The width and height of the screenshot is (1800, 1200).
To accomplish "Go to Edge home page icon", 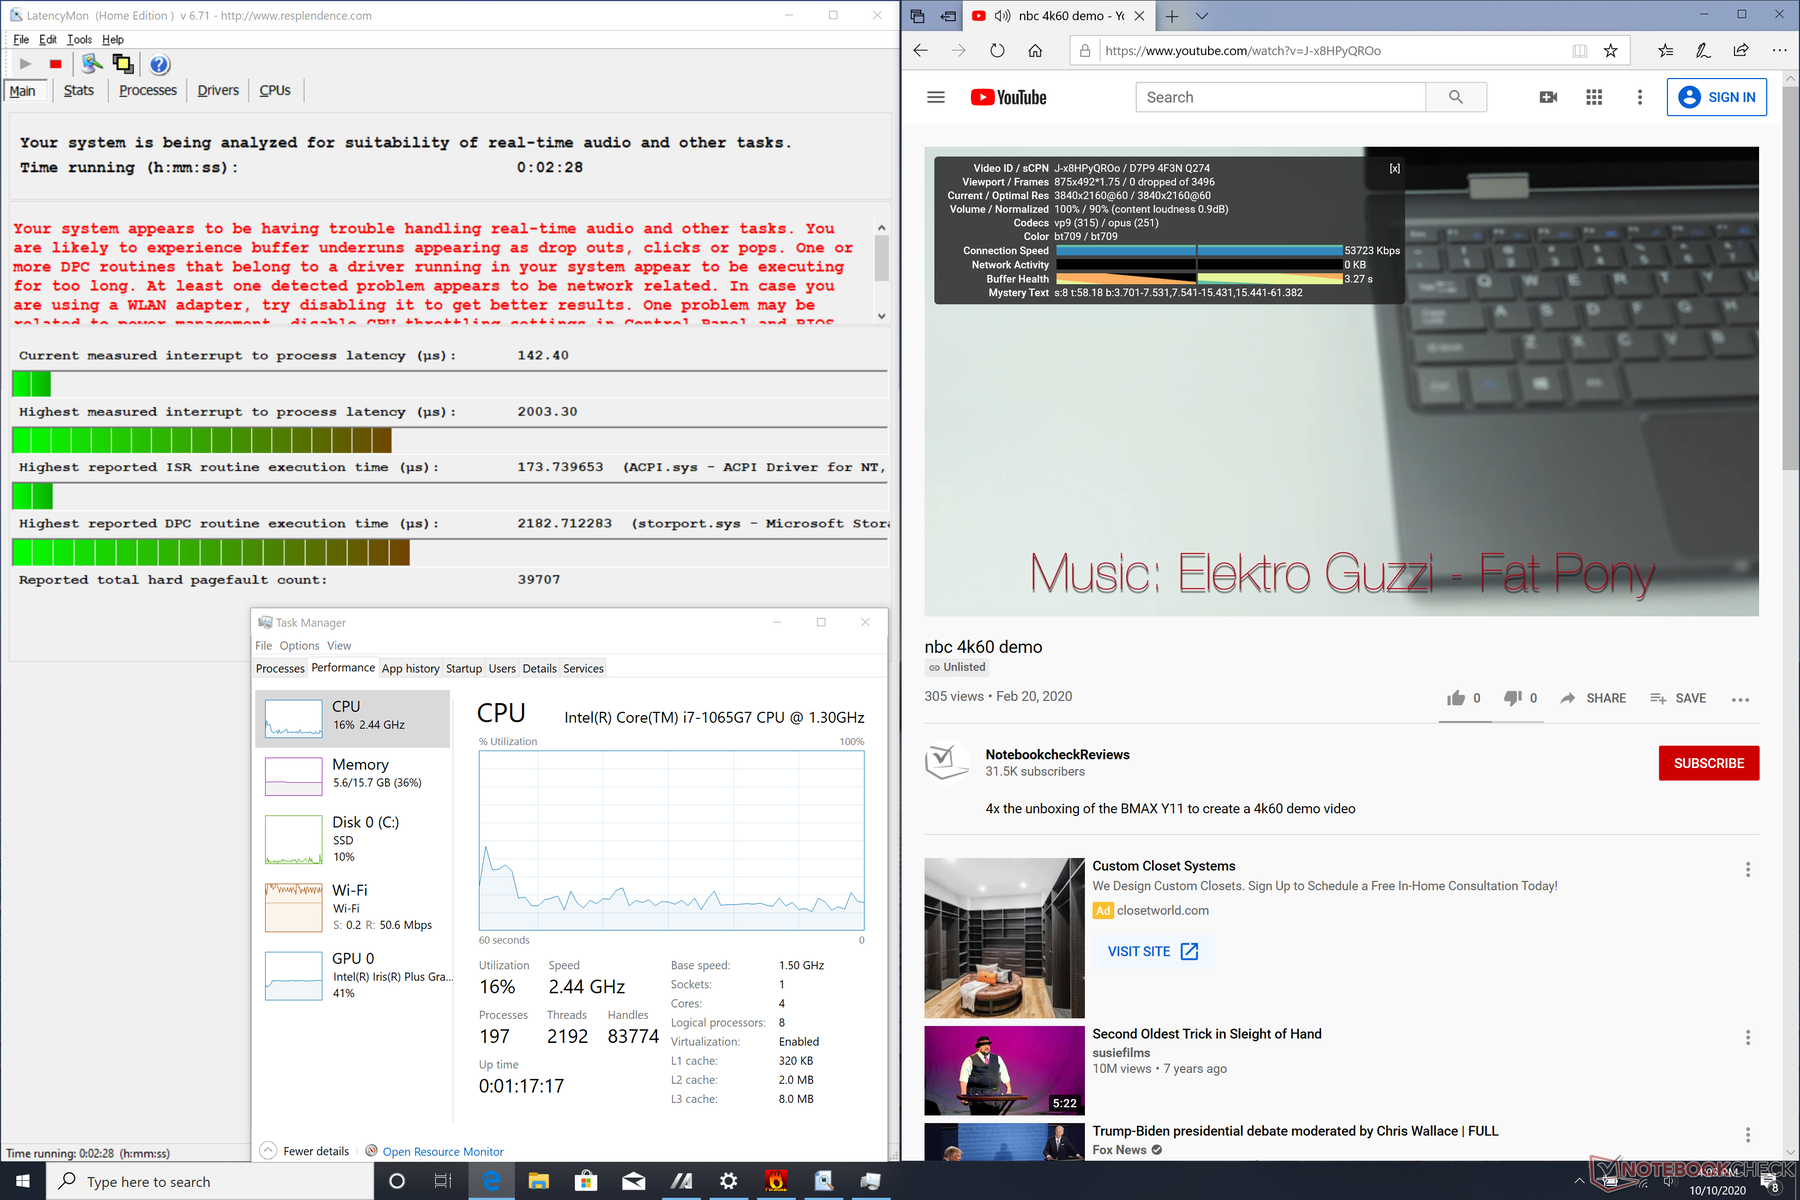I will coord(1035,51).
